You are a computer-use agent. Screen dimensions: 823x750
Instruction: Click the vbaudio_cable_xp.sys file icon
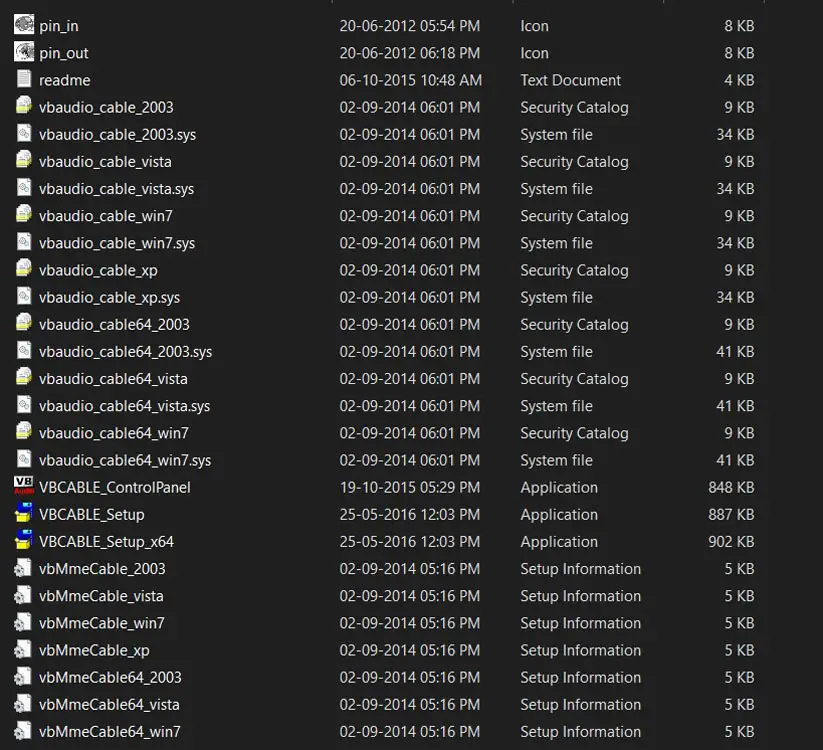pyautogui.click(x=24, y=296)
